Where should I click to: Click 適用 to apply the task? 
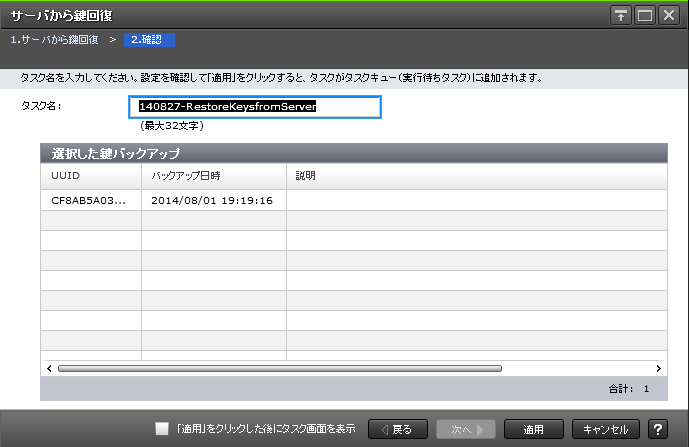coord(533,429)
